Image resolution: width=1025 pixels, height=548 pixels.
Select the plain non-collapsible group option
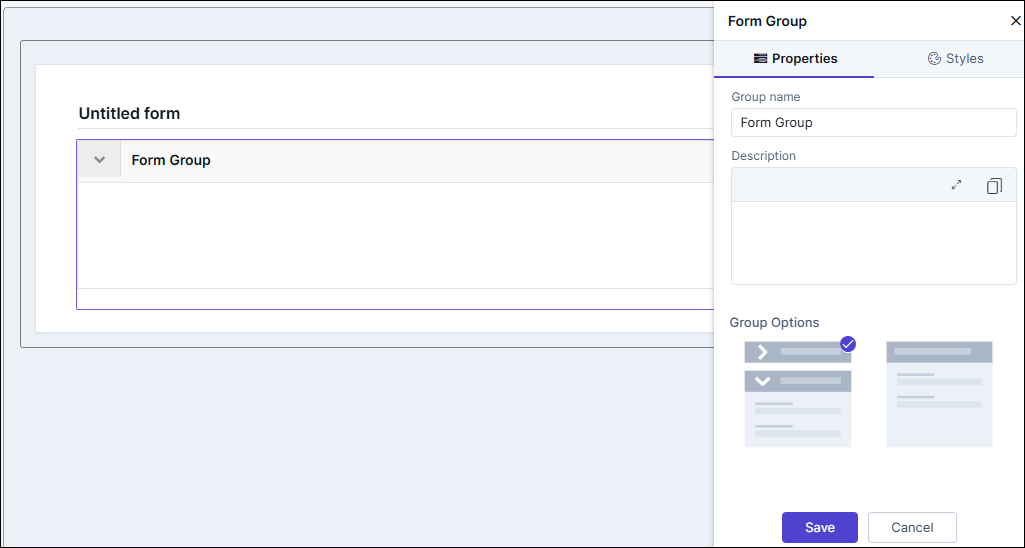939,394
